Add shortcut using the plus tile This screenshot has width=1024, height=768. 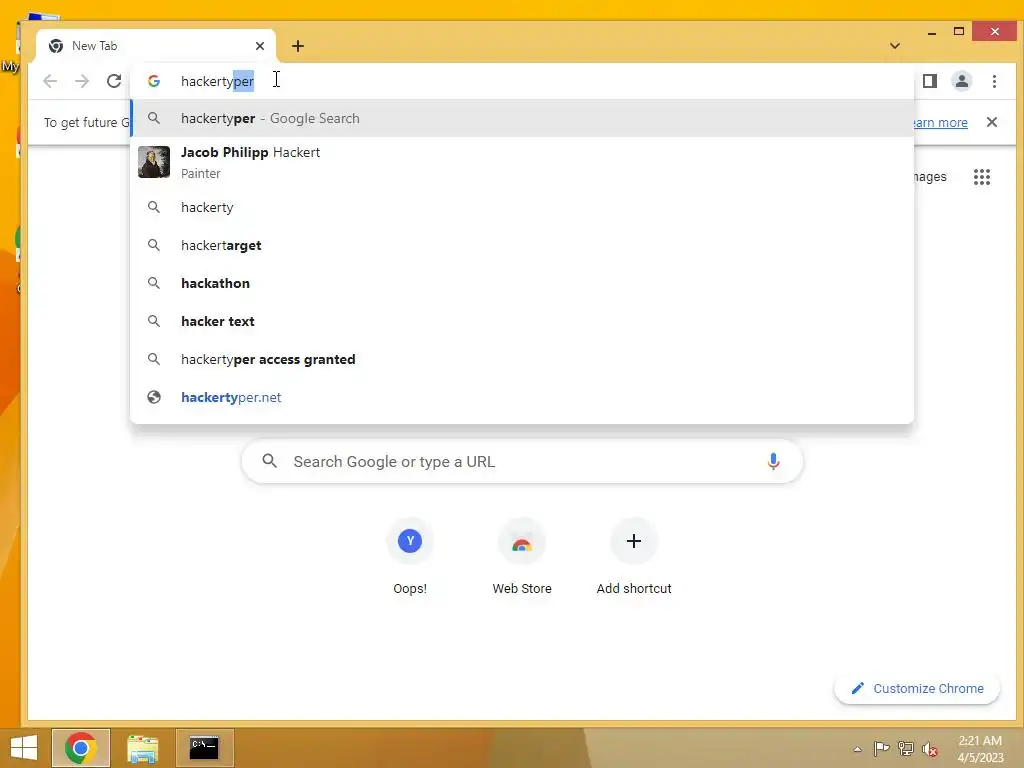pos(633,556)
